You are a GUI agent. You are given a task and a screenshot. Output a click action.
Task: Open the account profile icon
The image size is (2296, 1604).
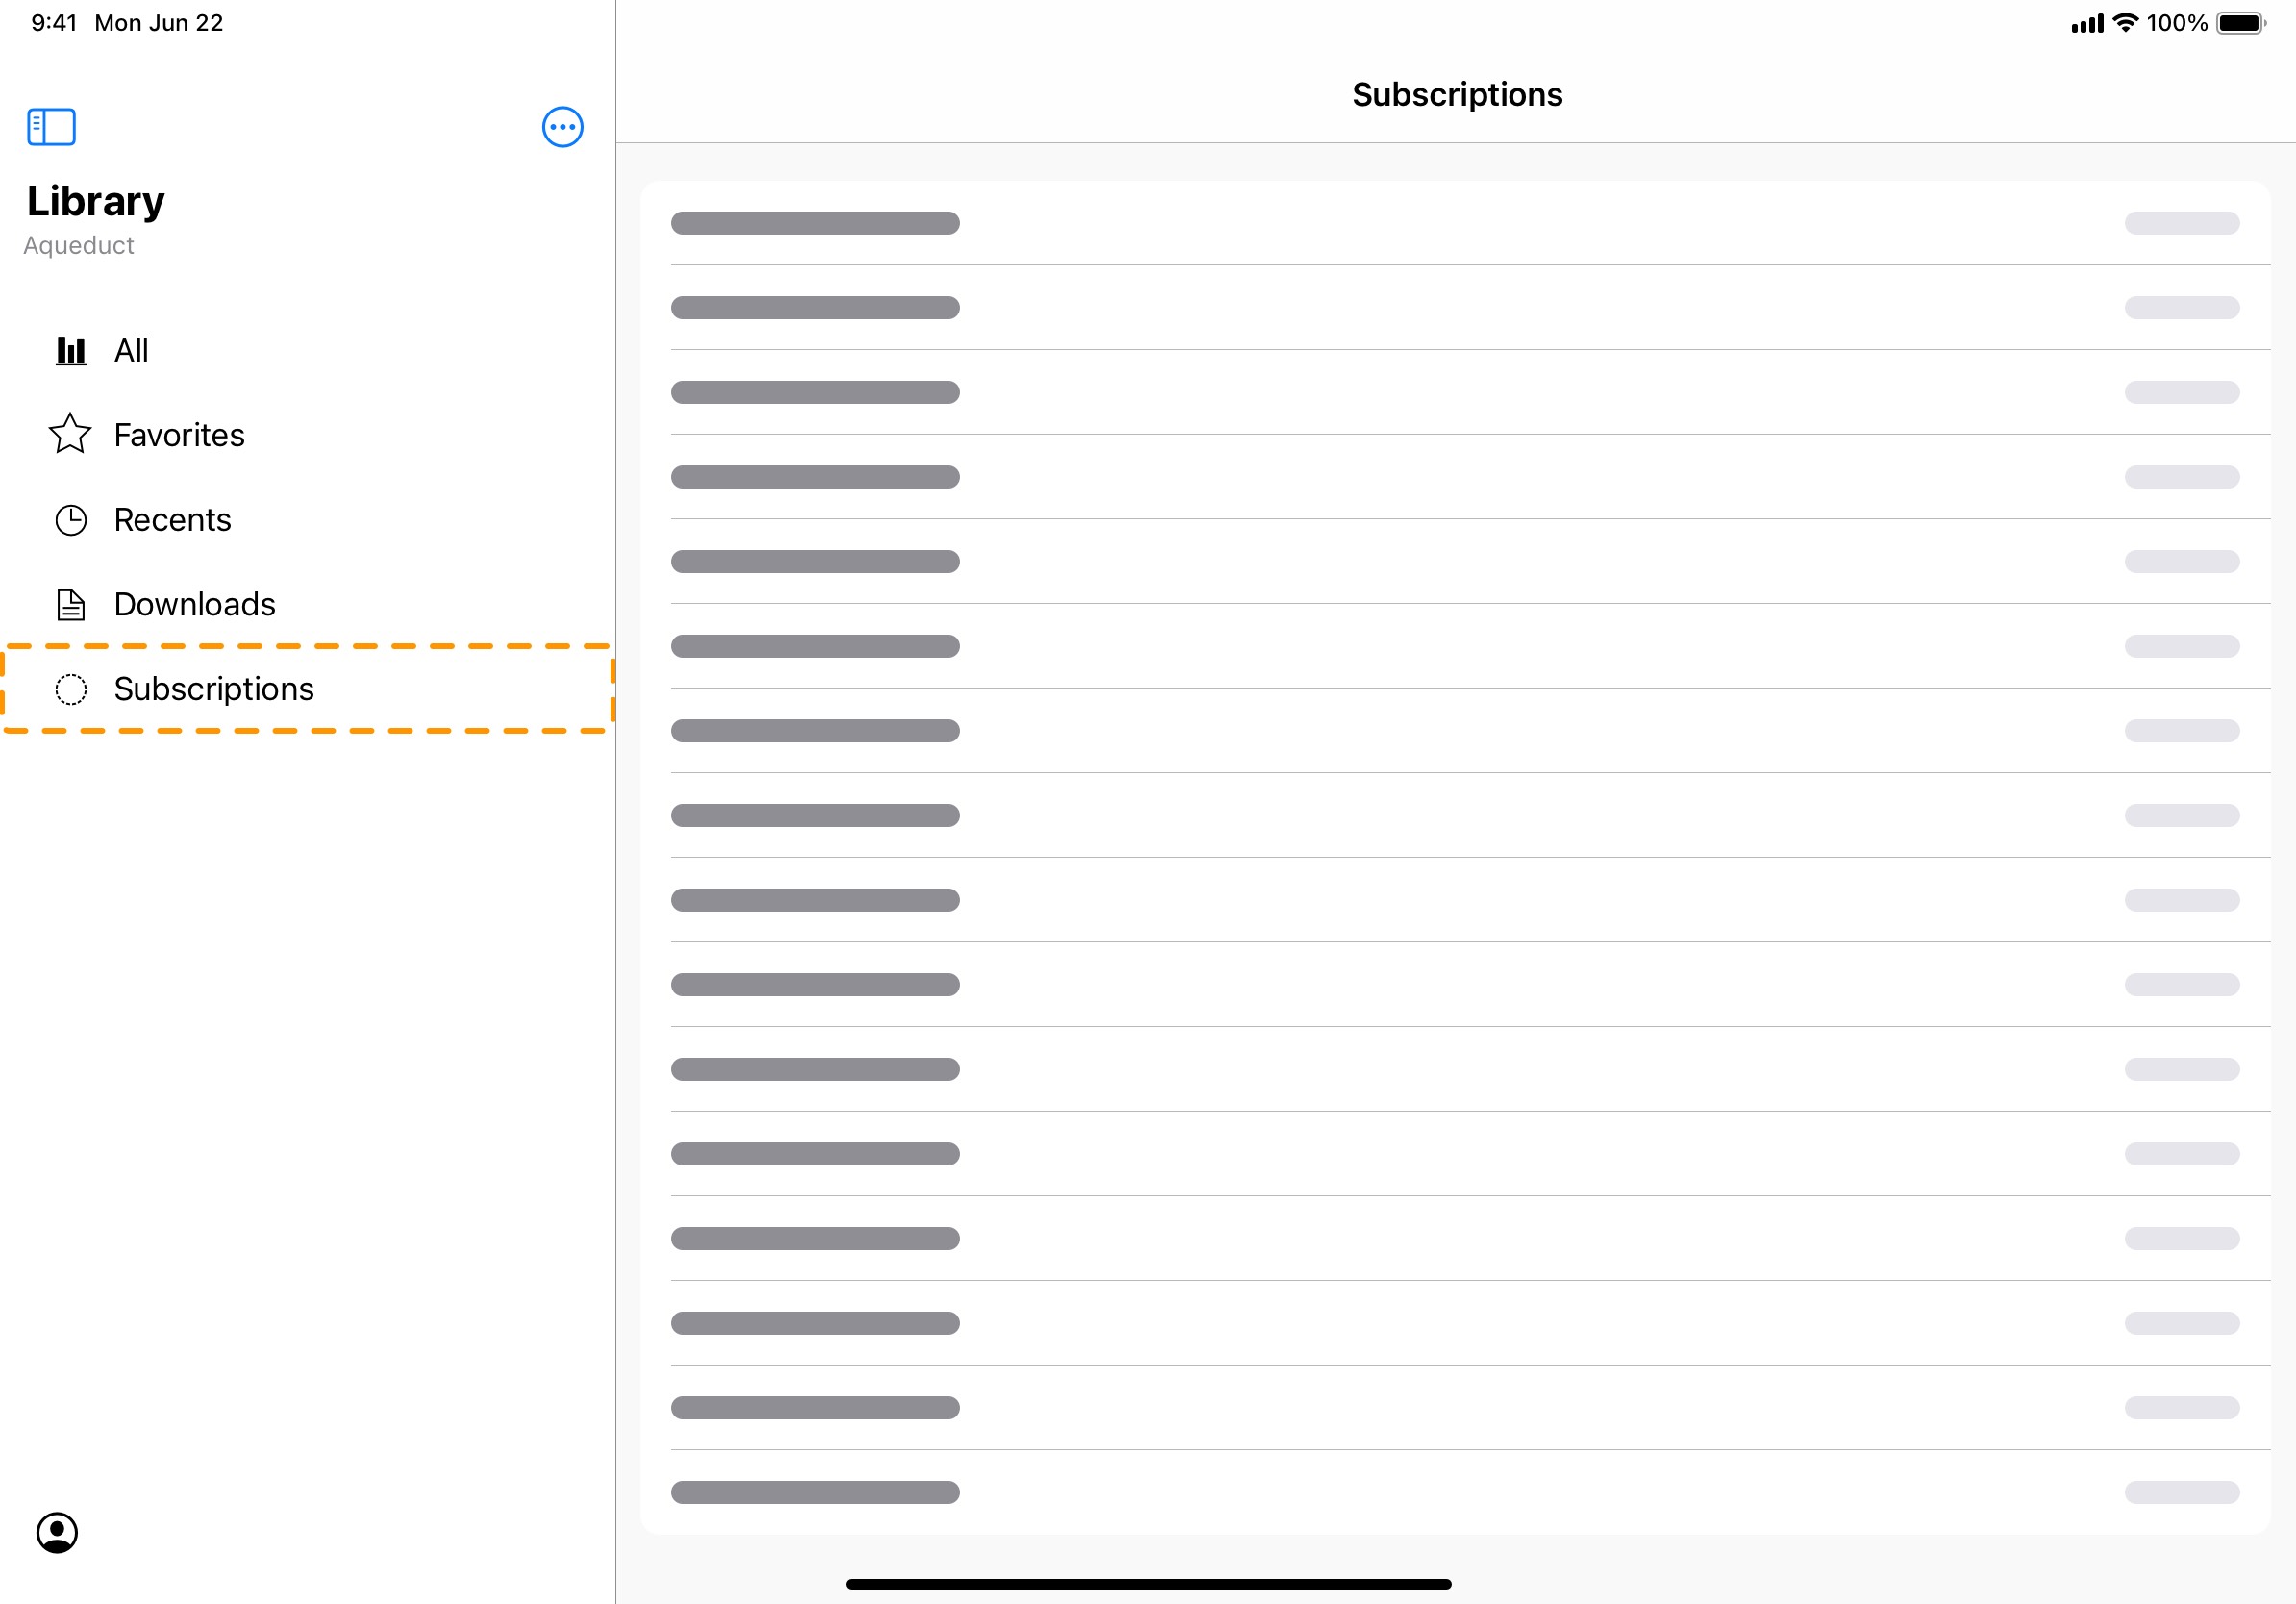click(x=56, y=1533)
